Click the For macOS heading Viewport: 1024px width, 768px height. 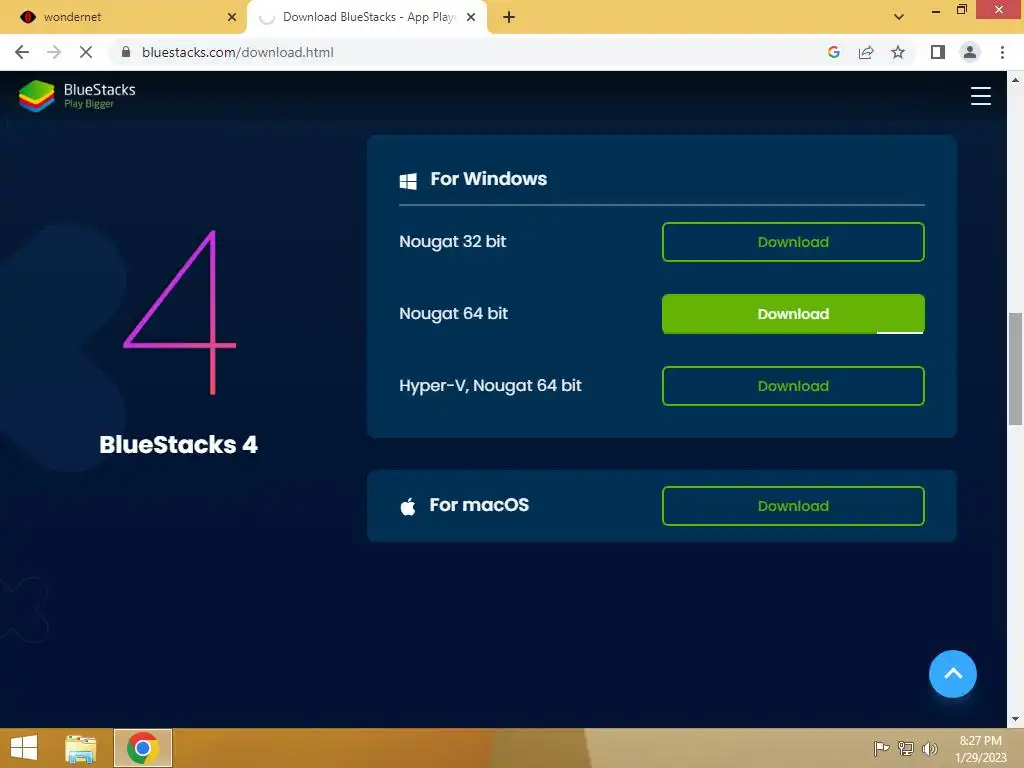479,505
